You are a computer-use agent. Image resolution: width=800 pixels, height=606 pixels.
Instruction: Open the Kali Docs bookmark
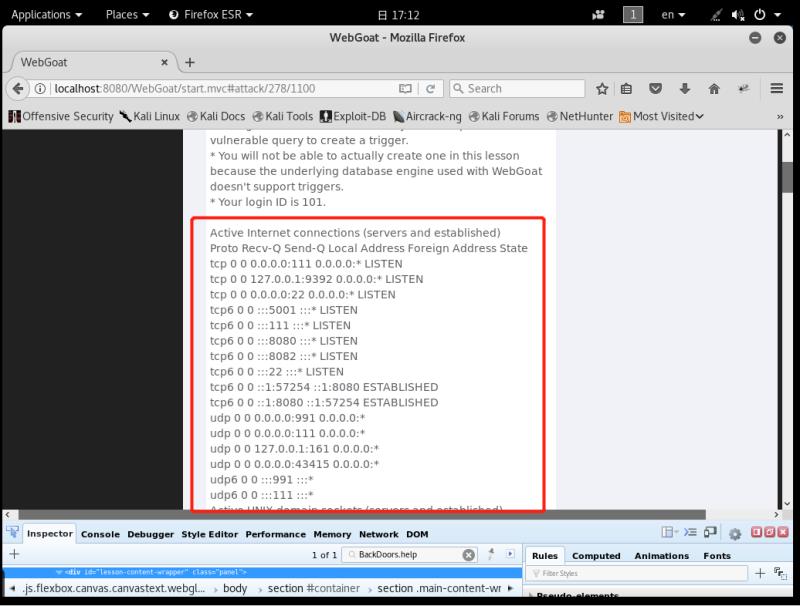click(216, 116)
